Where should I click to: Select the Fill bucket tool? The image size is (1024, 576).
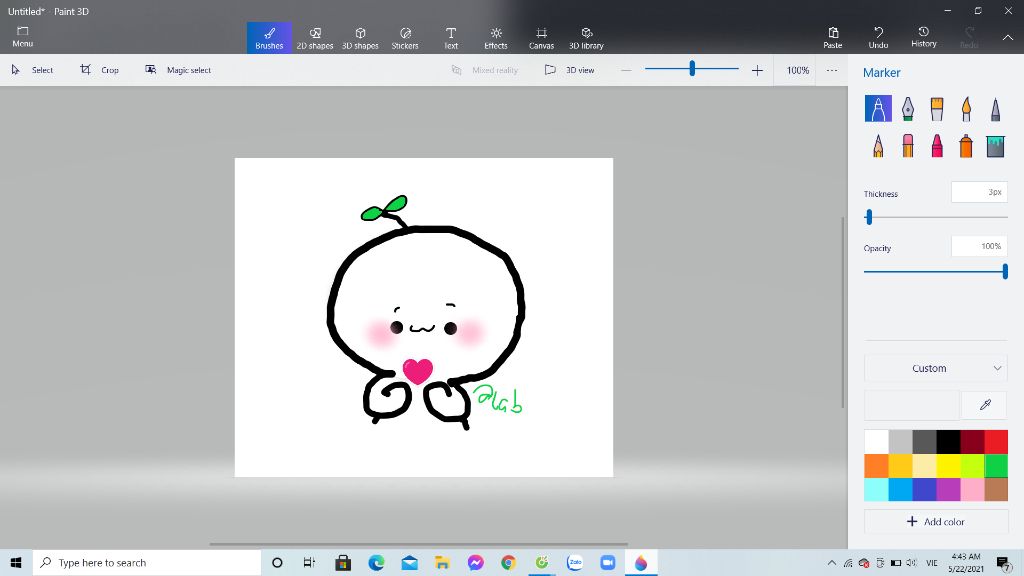(x=995, y=146)
